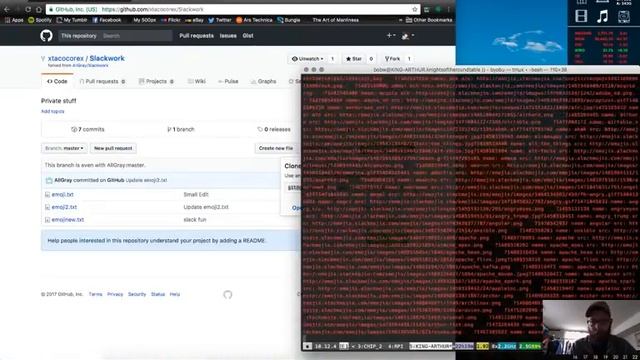Click The Art of Manliness bookmark
The width and height of the screenshot is (640, 360).
coord(336,20)
